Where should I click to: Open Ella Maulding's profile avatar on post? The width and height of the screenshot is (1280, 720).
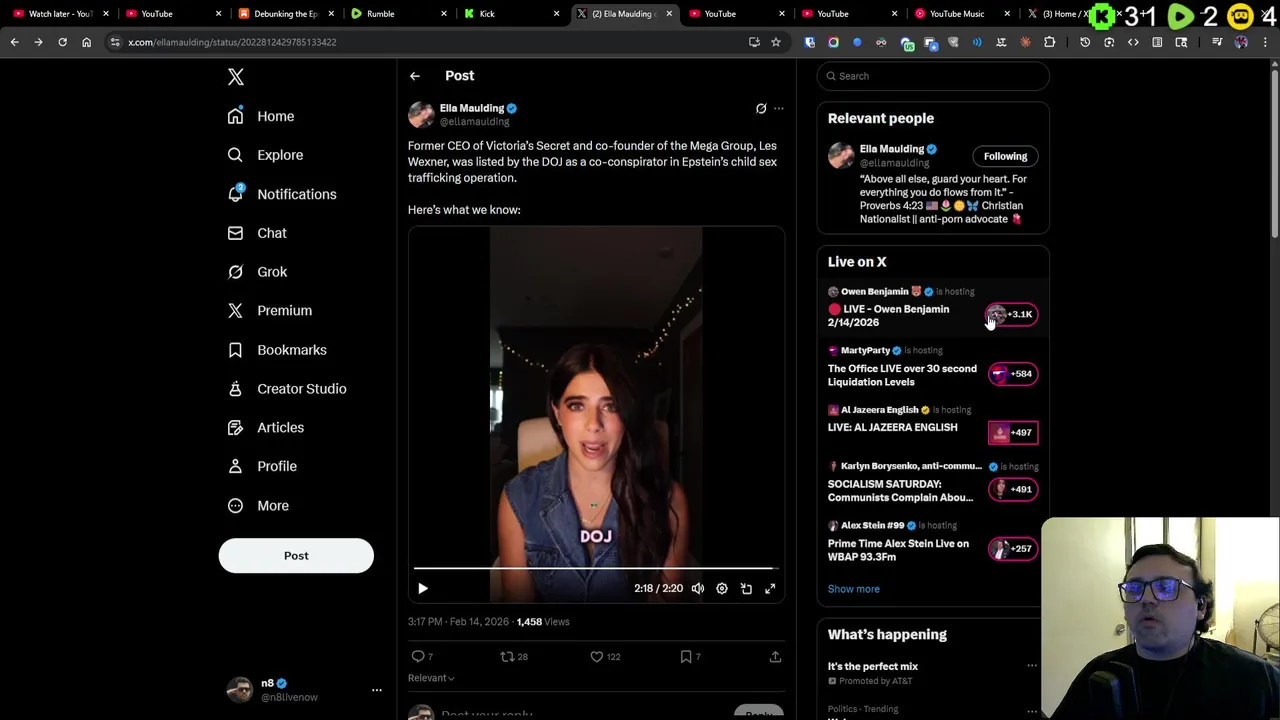click(x=422, y=114)
